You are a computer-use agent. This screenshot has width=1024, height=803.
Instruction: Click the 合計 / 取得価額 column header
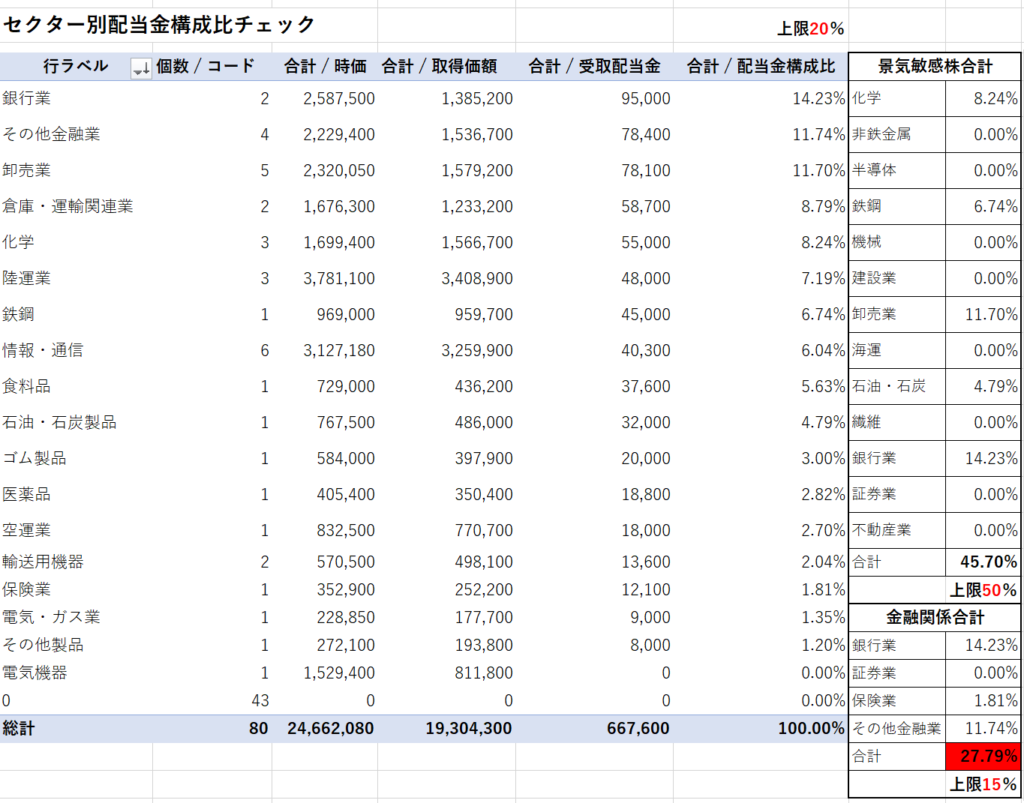(x=446, y=67)
